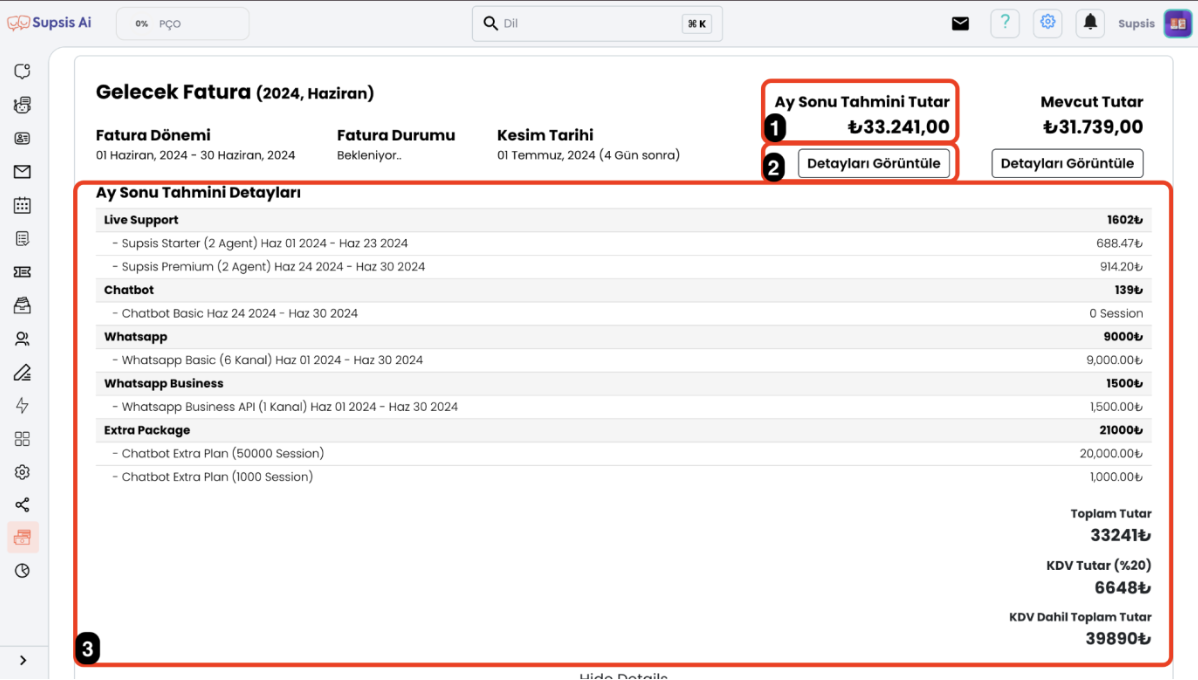The height and width of the screenshot is (680, 1198).
Task: Click the ⌘K shortcut badge
Action: [x=697, y=24]
